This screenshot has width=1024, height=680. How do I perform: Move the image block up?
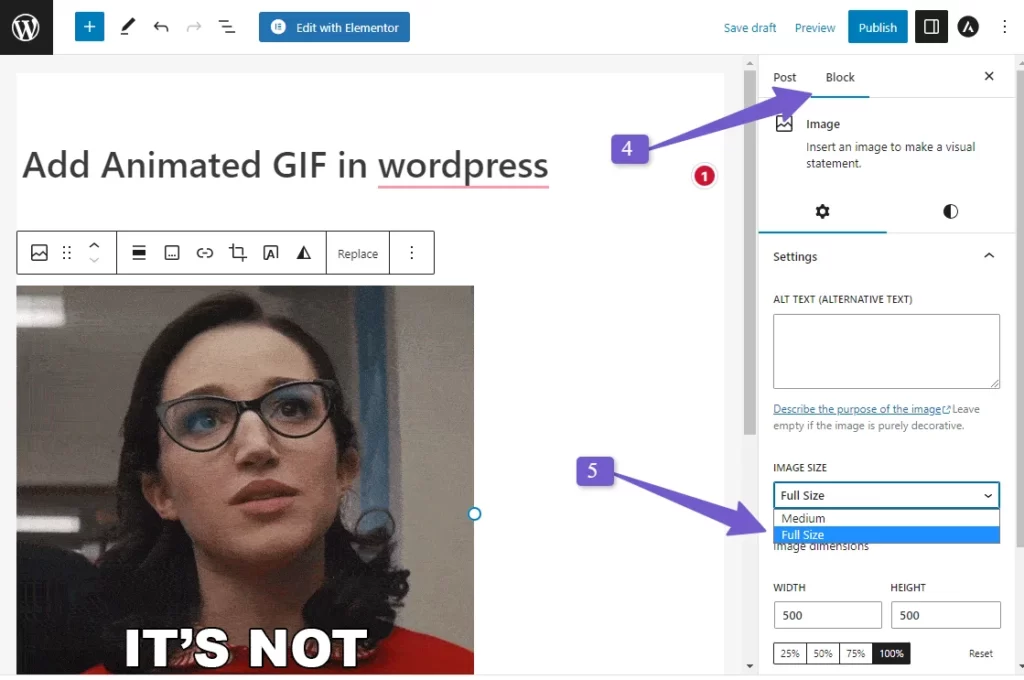tap(94, 246)
